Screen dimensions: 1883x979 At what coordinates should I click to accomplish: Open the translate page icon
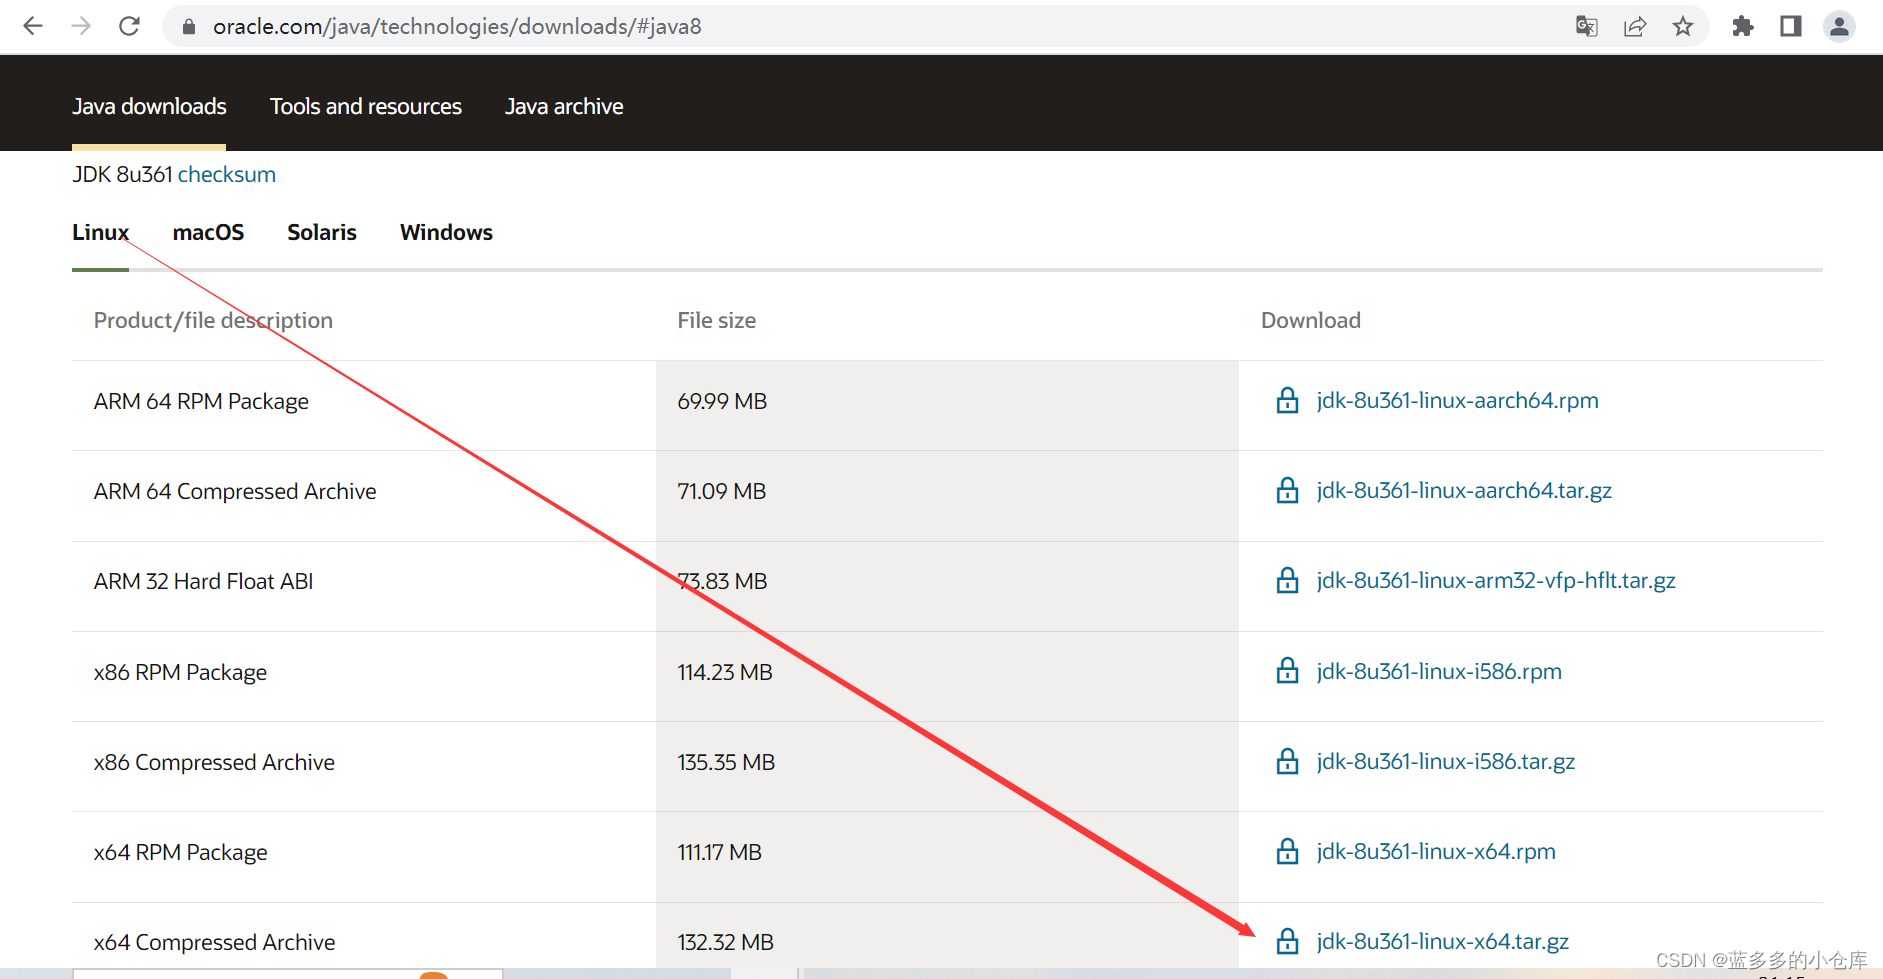[x=1587, y=26]
